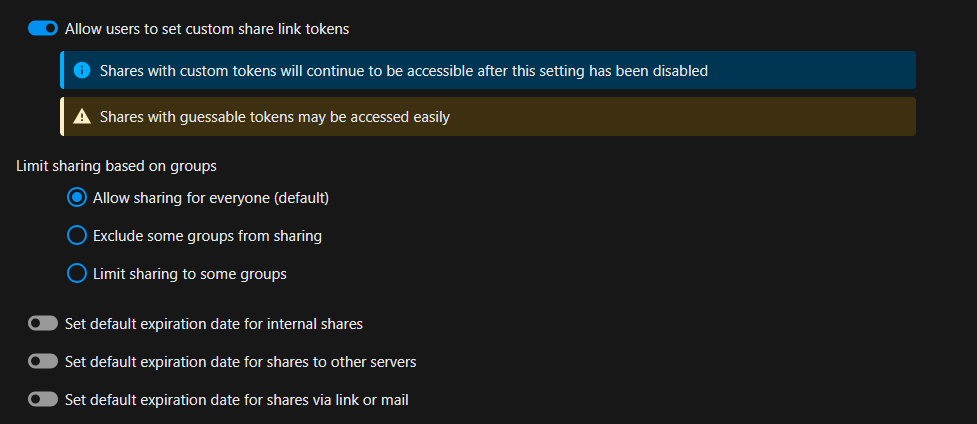The image size is (977, 424).
Task: Toggle expiration switch for link or mail shares
Action: (43, 400)
